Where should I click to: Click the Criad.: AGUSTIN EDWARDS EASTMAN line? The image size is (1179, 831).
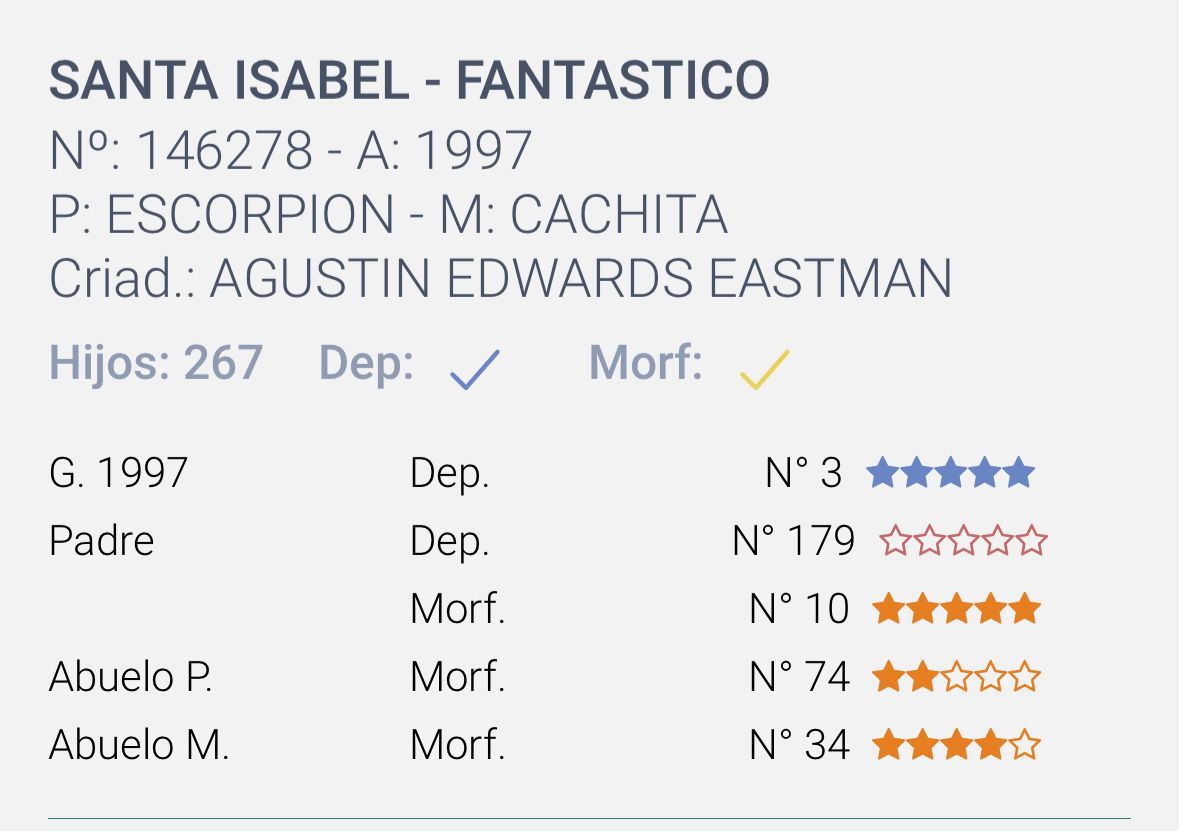(501, 278)
